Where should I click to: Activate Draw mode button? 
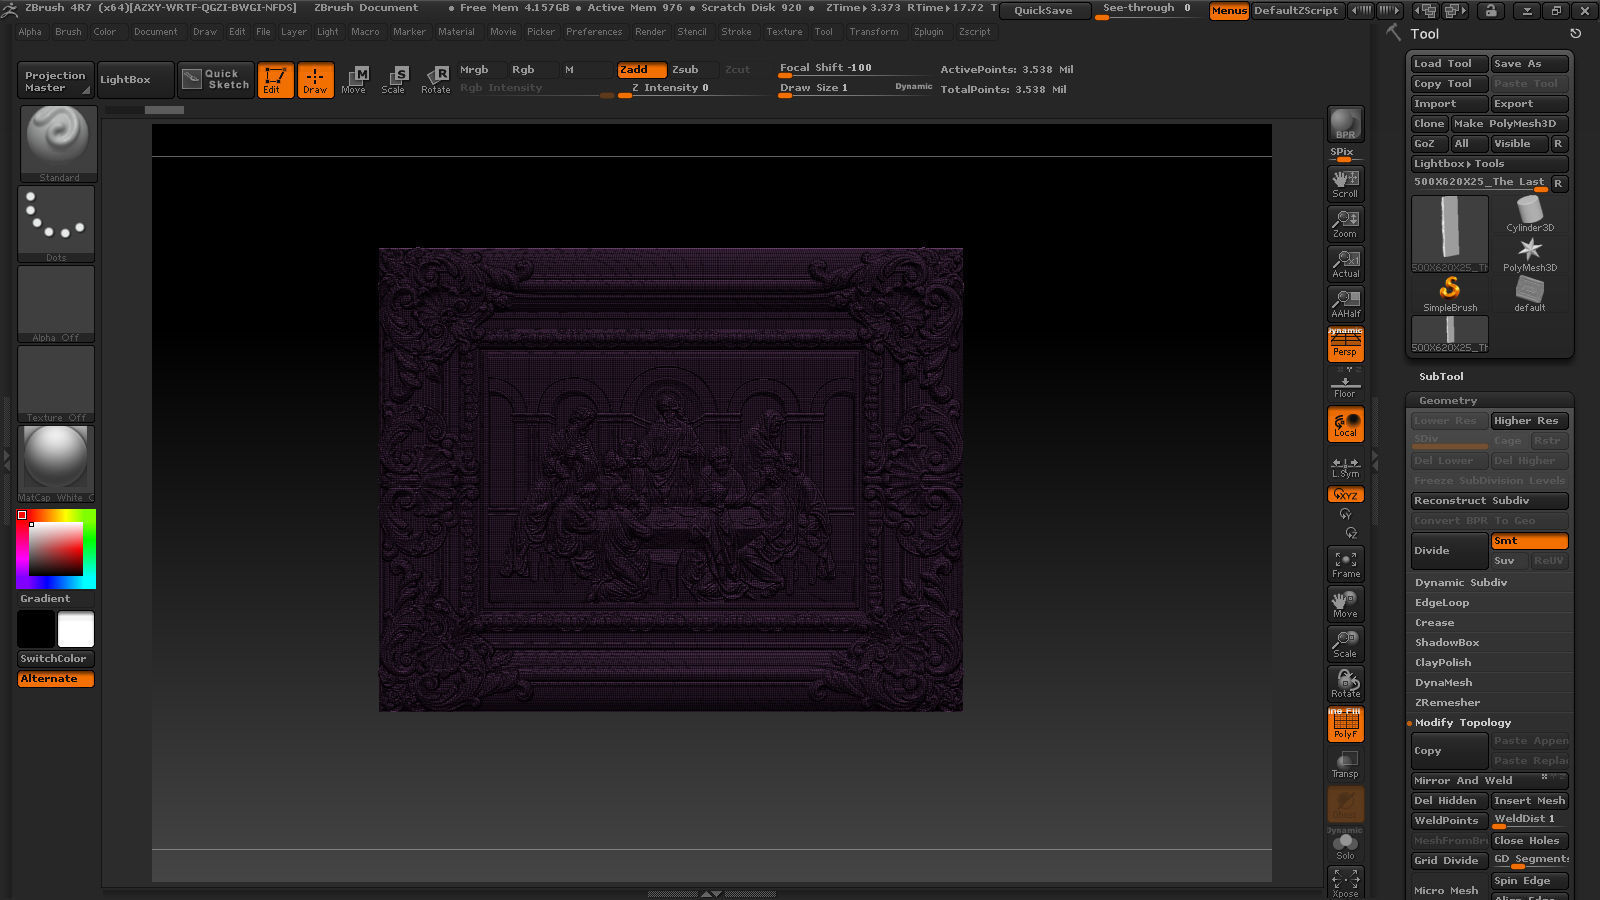pyautogui.click(x=315, y=80)
